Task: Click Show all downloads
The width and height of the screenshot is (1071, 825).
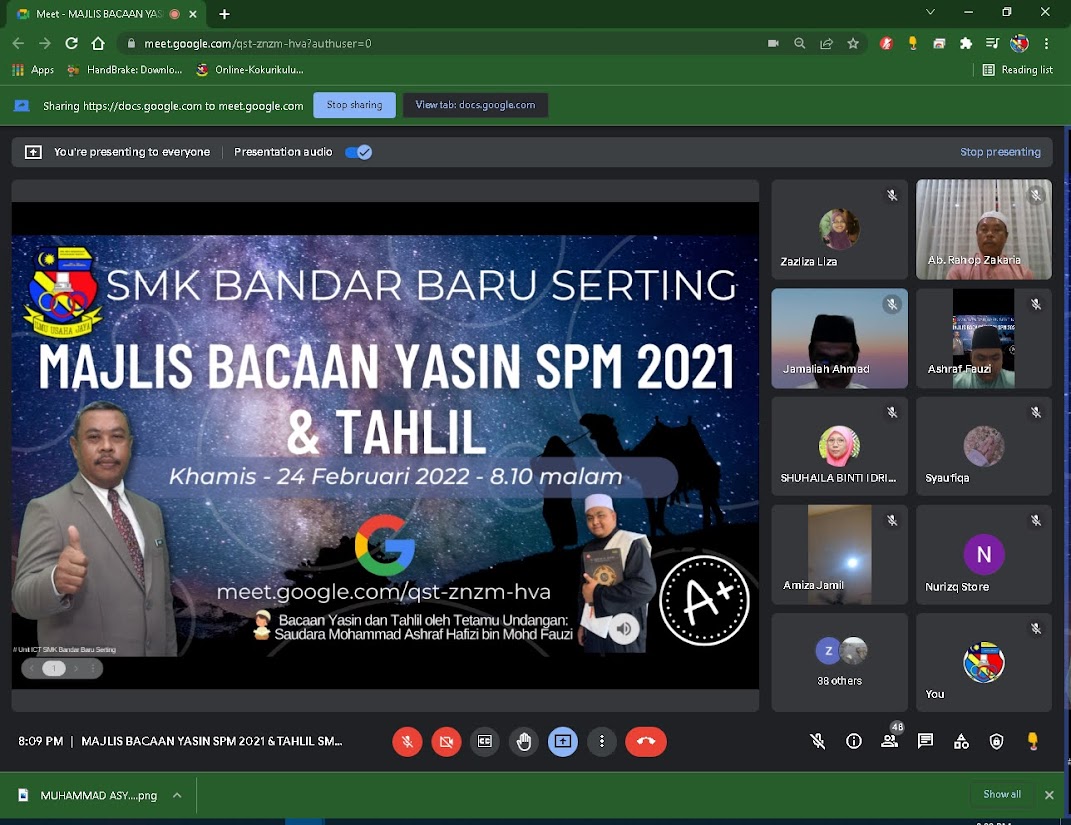Action: pyautogui.click(x=1002, y=794)
